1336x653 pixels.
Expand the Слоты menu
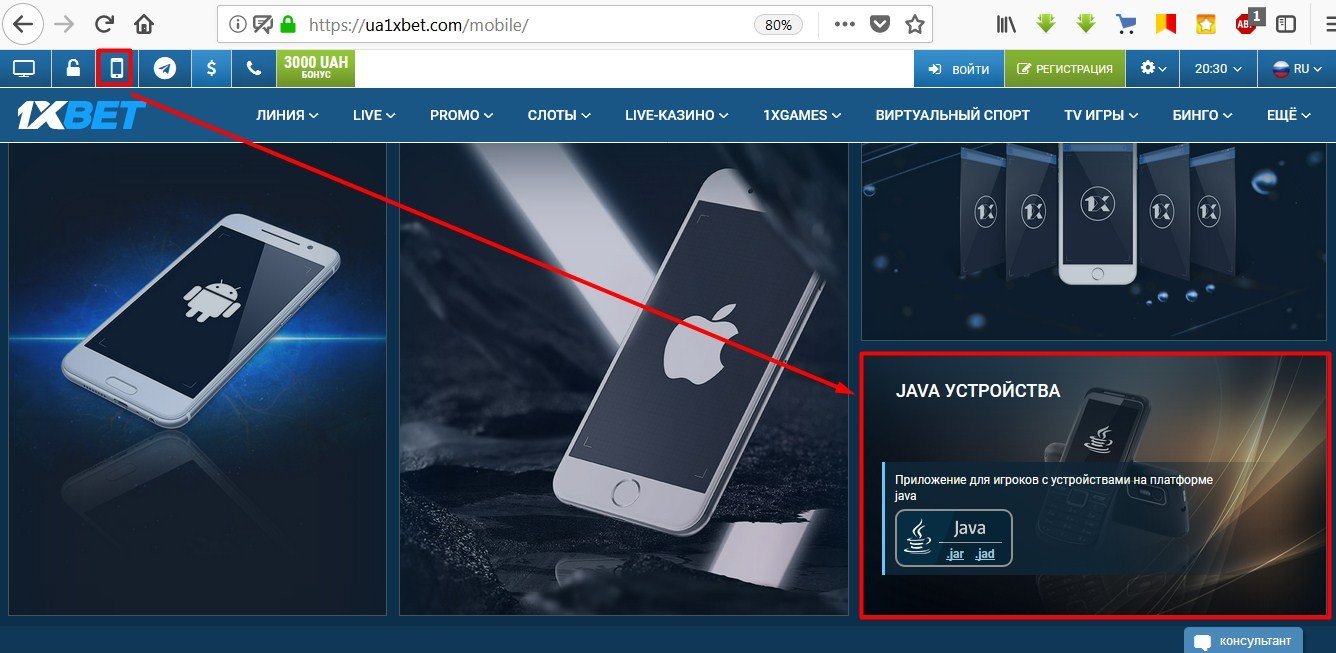tap(559, 115)
